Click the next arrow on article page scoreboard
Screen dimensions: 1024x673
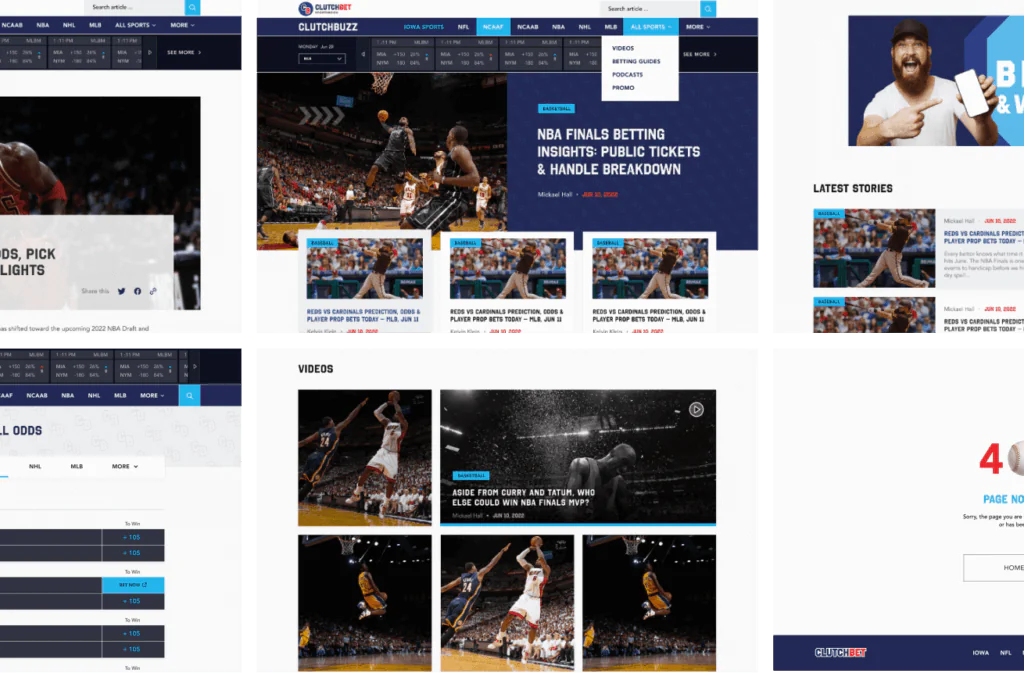click(x=150, y=52)
